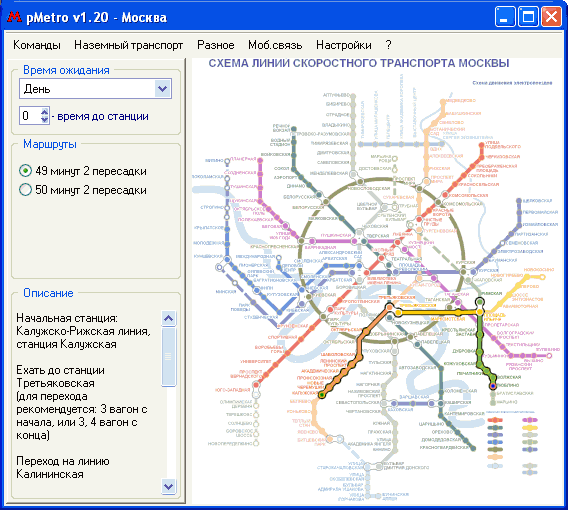Screen dimensions: 568x510
Task: Click the red Парк культуры station dot
Action: [330, 310]
